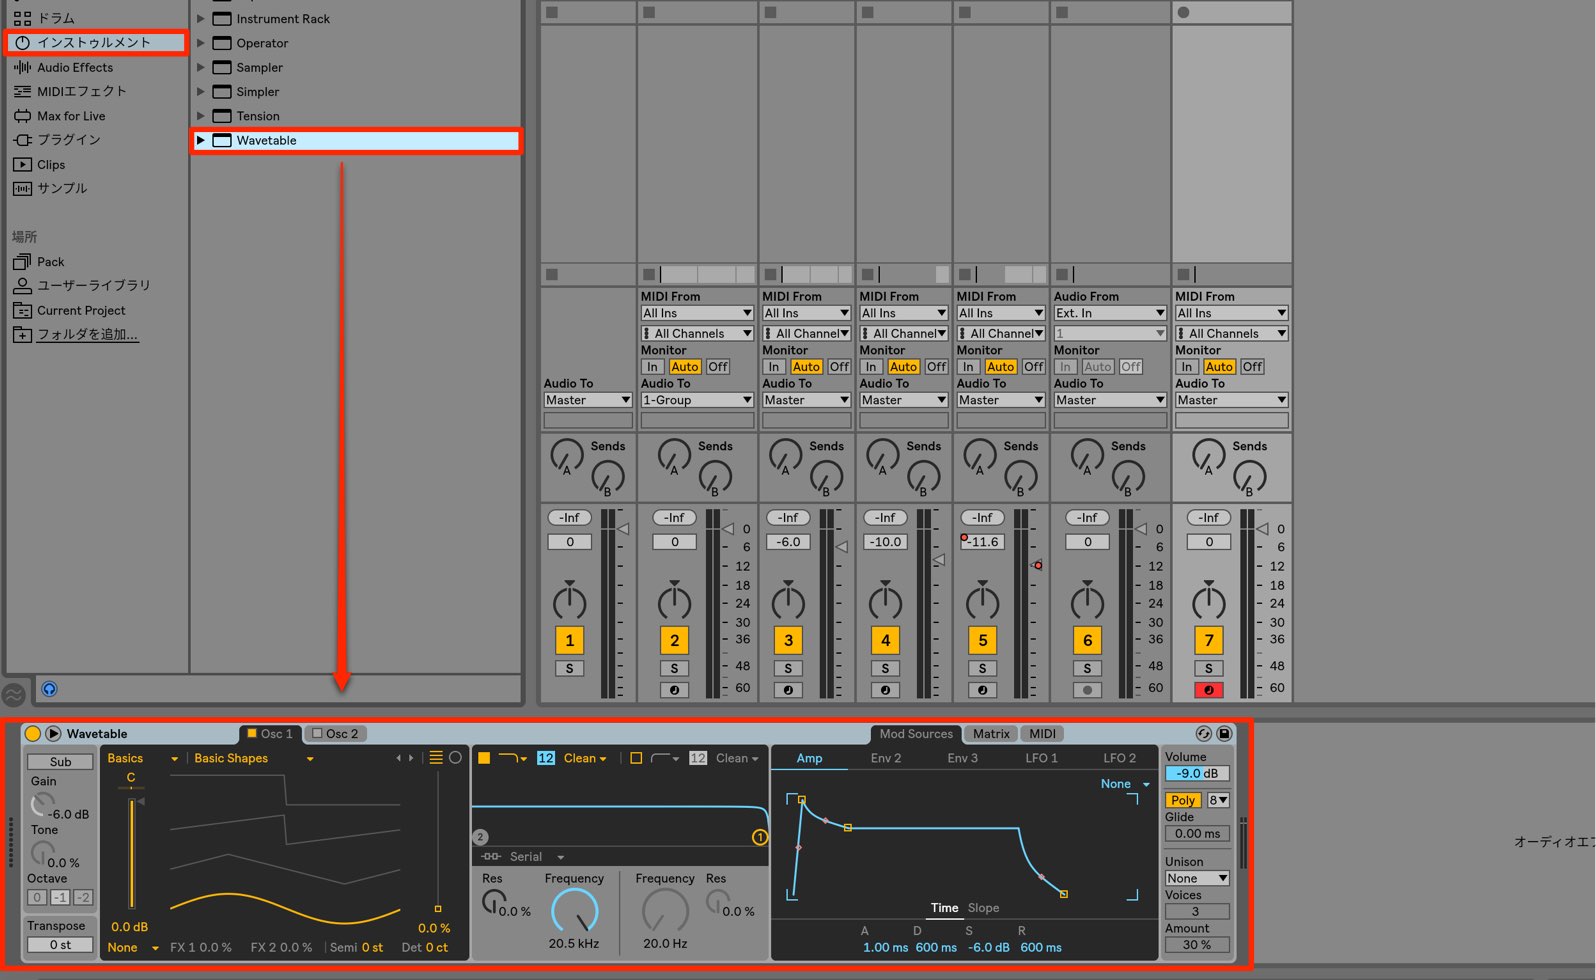Select the LFO 1 tab
Image resolution: width=1596 pixels, height=980 pixels.
pyautogui.click(x=1041, y=758)
